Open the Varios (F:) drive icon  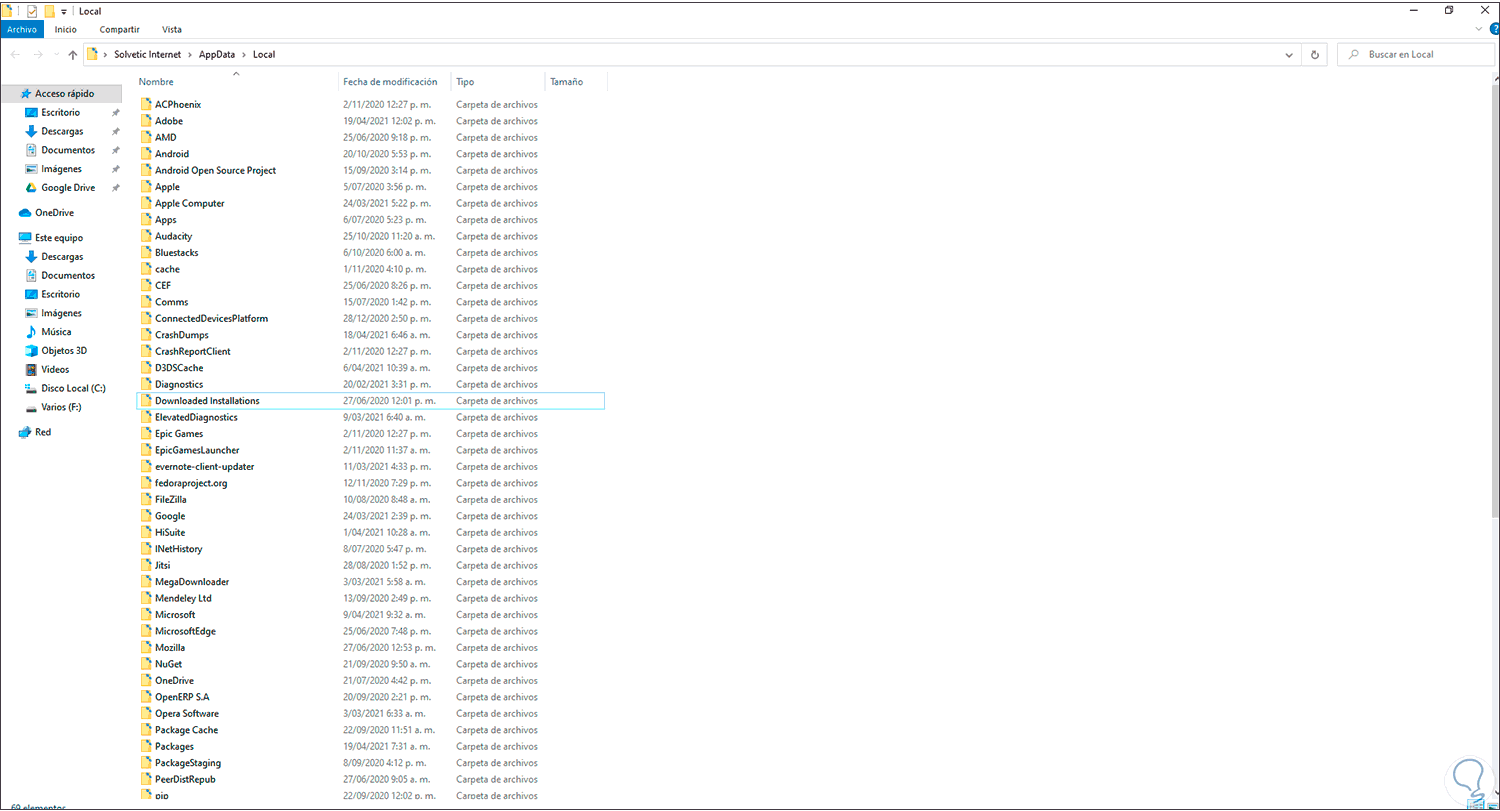(x=31, y=407)
